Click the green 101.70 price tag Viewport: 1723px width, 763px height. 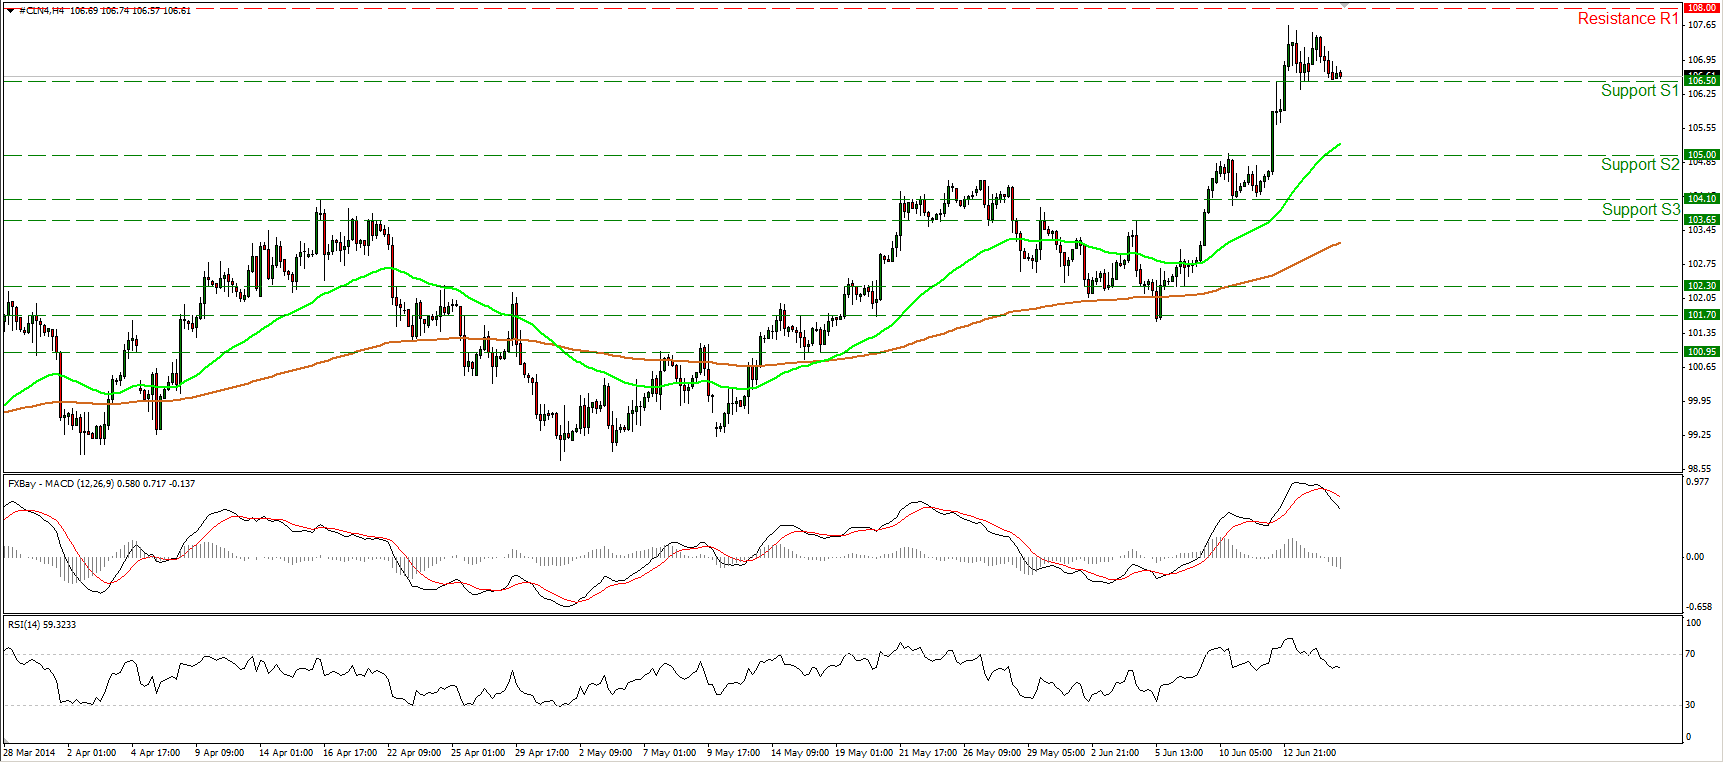(x=1702, y=315)
